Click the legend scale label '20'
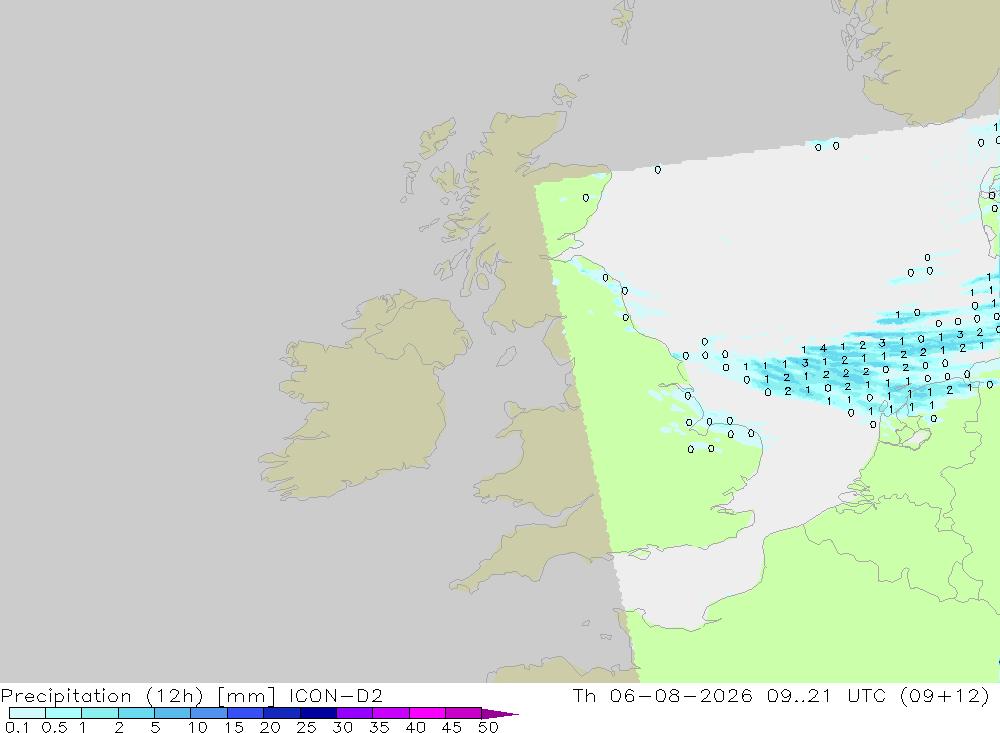The height and width of the screenshot is (733, 1000). (270, 727)
